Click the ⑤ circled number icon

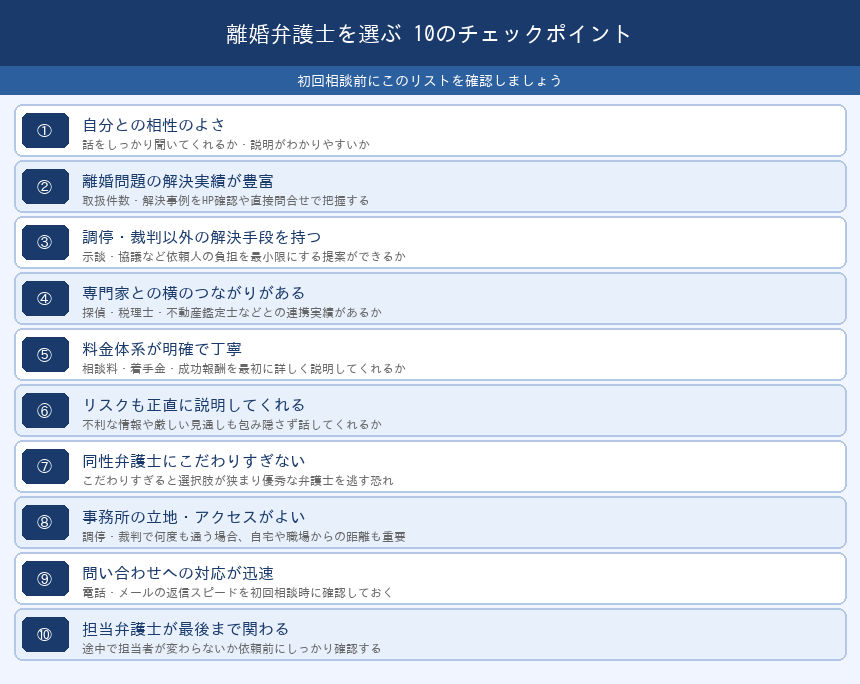point(44,354)
